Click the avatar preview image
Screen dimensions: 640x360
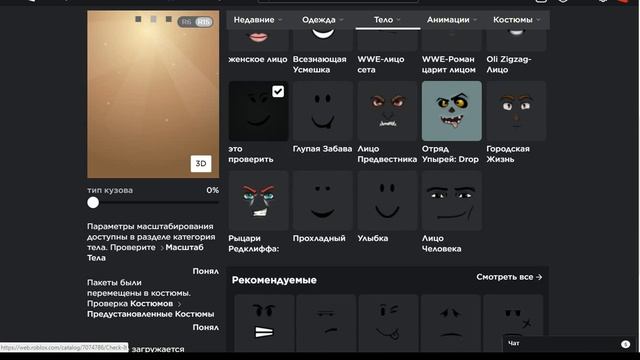[153, 94]
